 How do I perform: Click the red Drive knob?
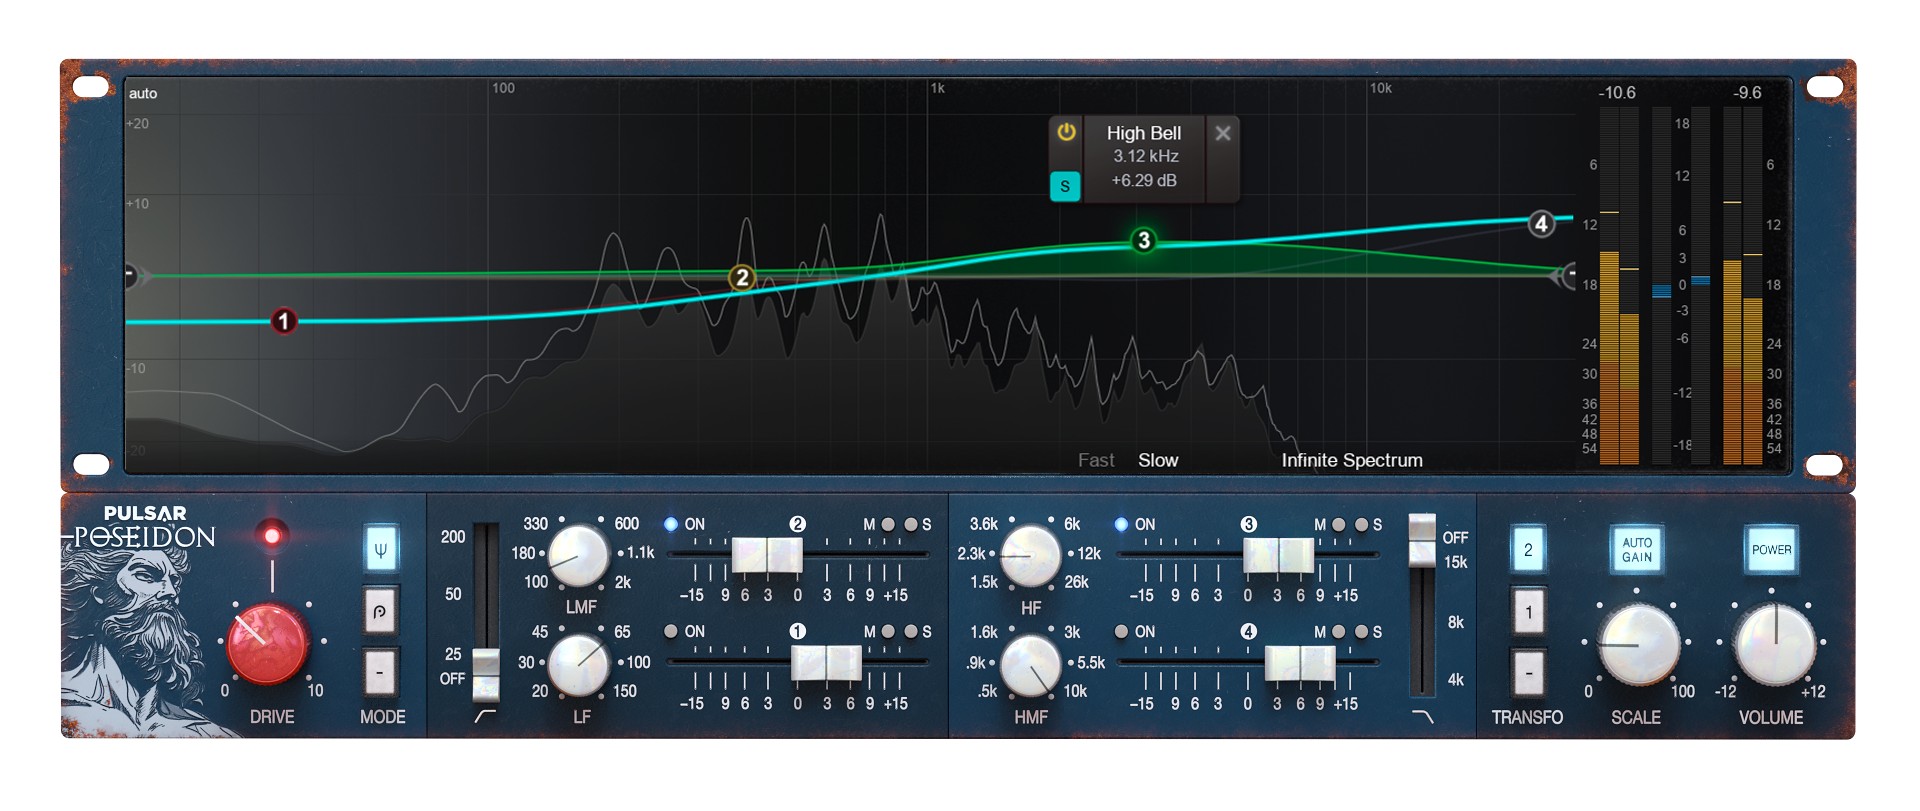[x=267, y=643]
